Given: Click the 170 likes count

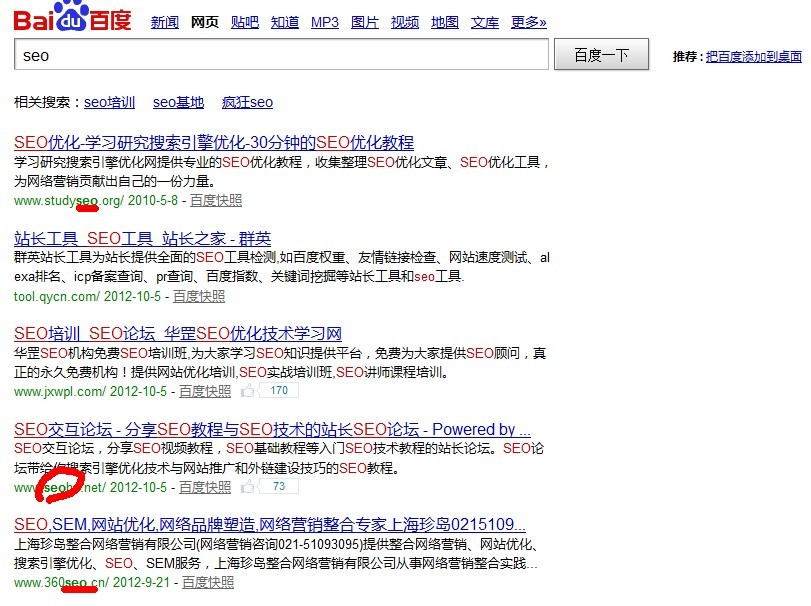Looking at the screenshot, I should click(279, 390).
